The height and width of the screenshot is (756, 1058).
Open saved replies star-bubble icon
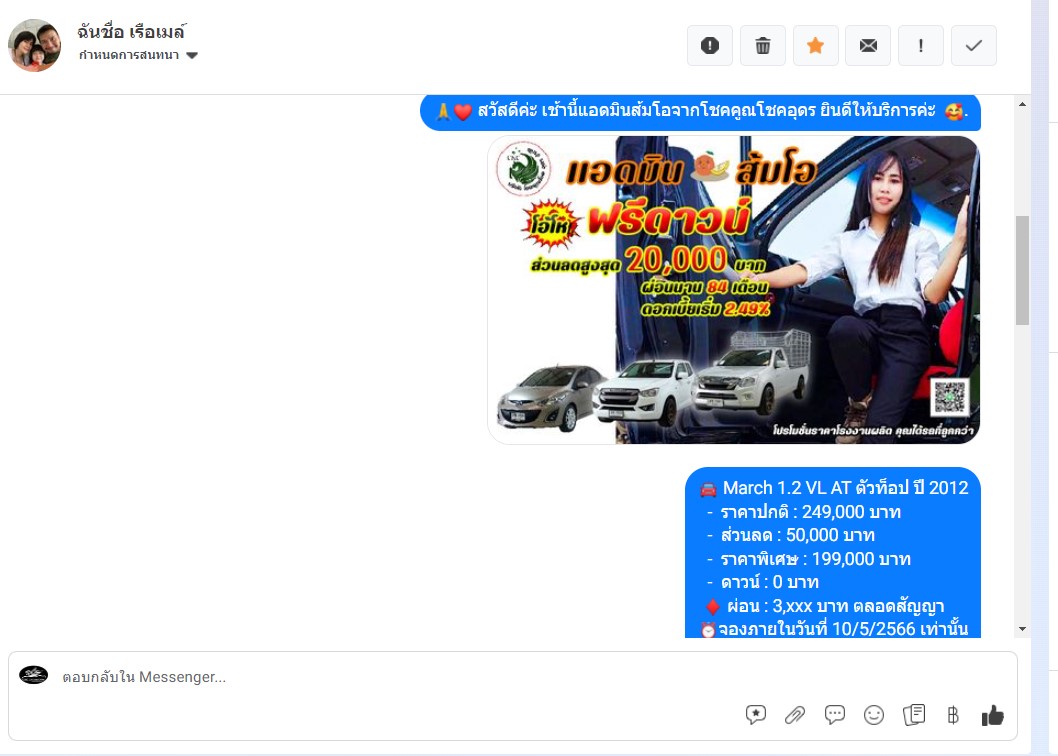click(x=756, y=715)
